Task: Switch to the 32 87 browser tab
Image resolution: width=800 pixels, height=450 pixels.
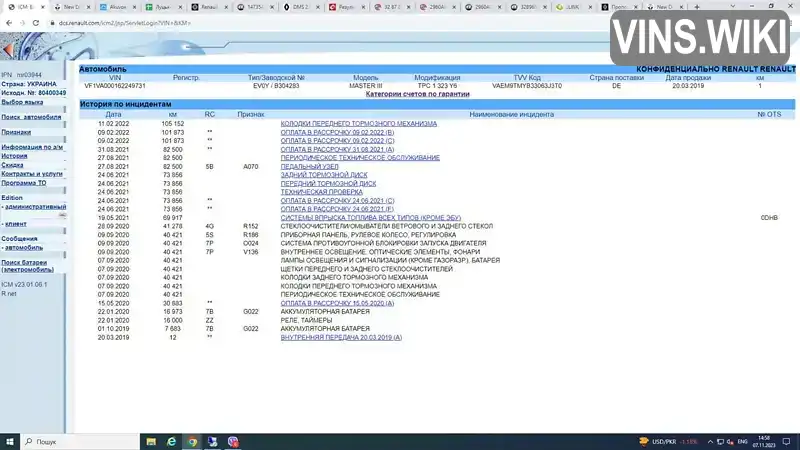Action: [x=392, y=7]
